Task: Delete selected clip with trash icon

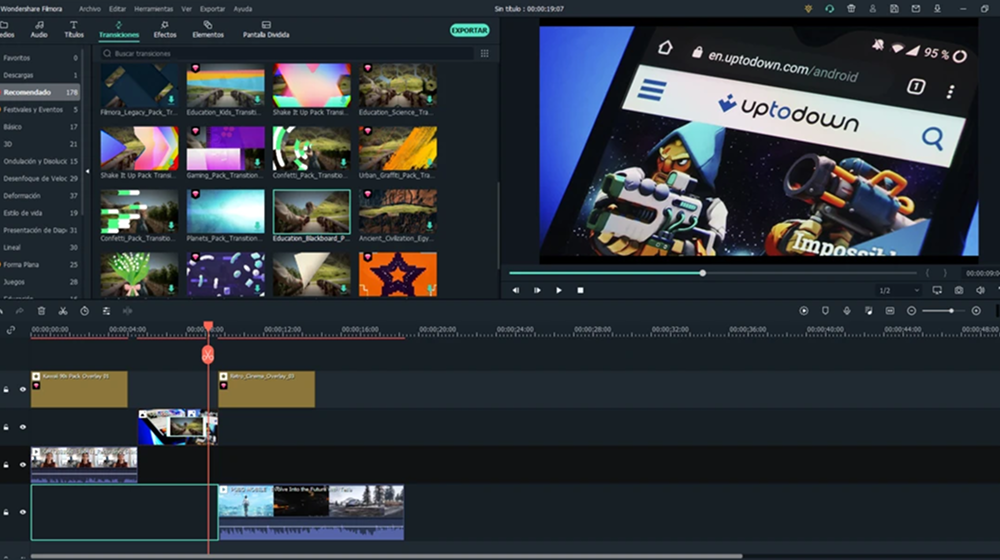Action: point(41,311)
